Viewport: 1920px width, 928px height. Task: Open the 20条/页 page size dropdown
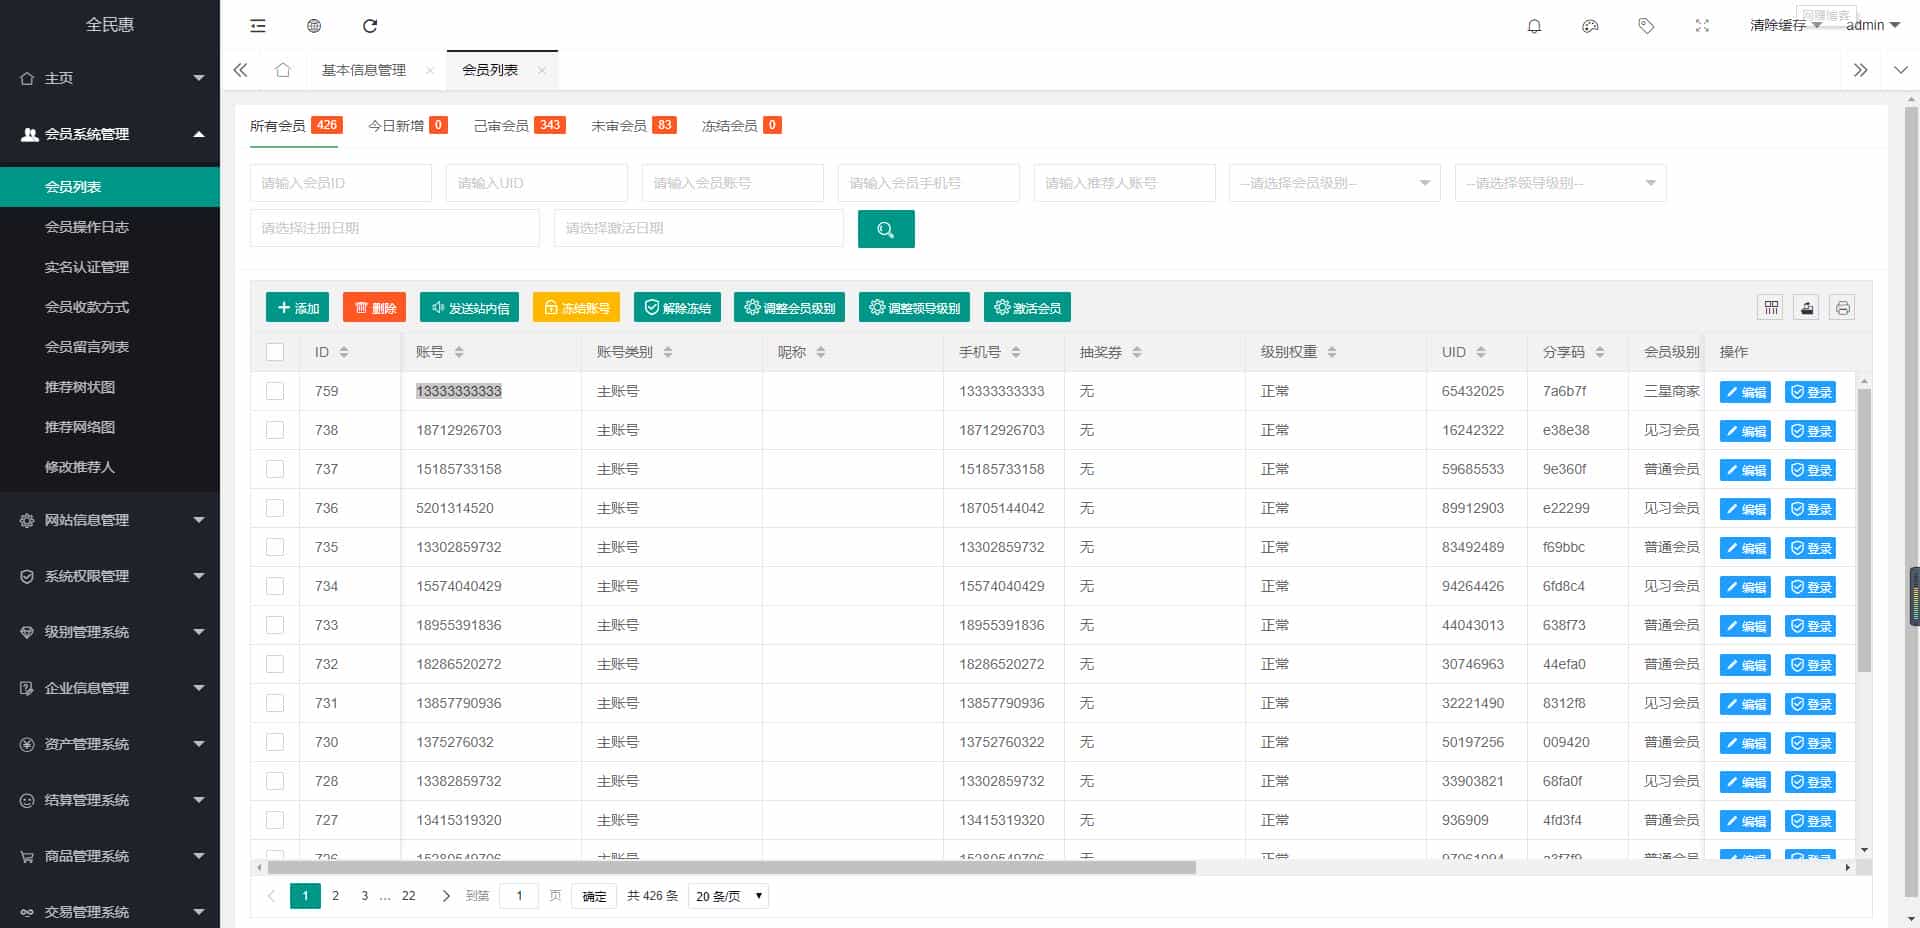(728, 896)
